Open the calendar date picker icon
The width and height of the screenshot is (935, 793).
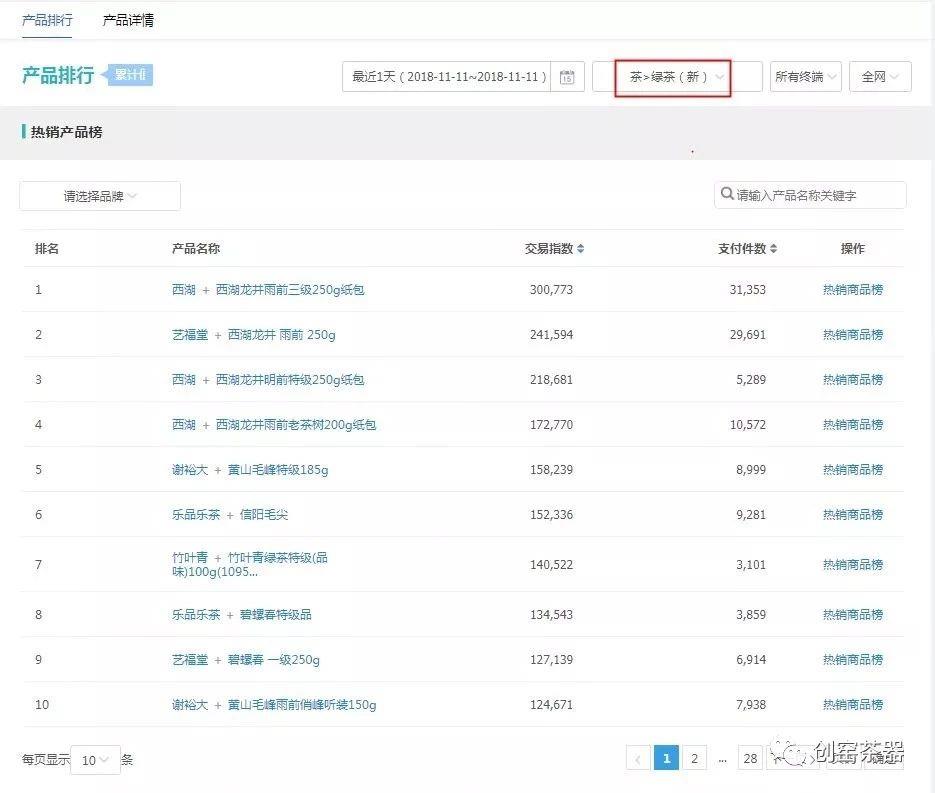pyautogui.click(x=567, y=77)
